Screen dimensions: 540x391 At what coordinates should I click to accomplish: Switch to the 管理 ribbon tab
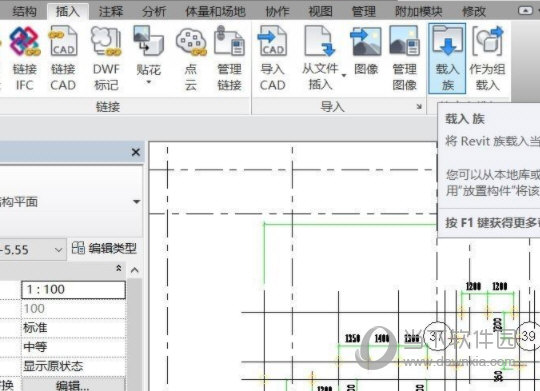coord(364,11)
